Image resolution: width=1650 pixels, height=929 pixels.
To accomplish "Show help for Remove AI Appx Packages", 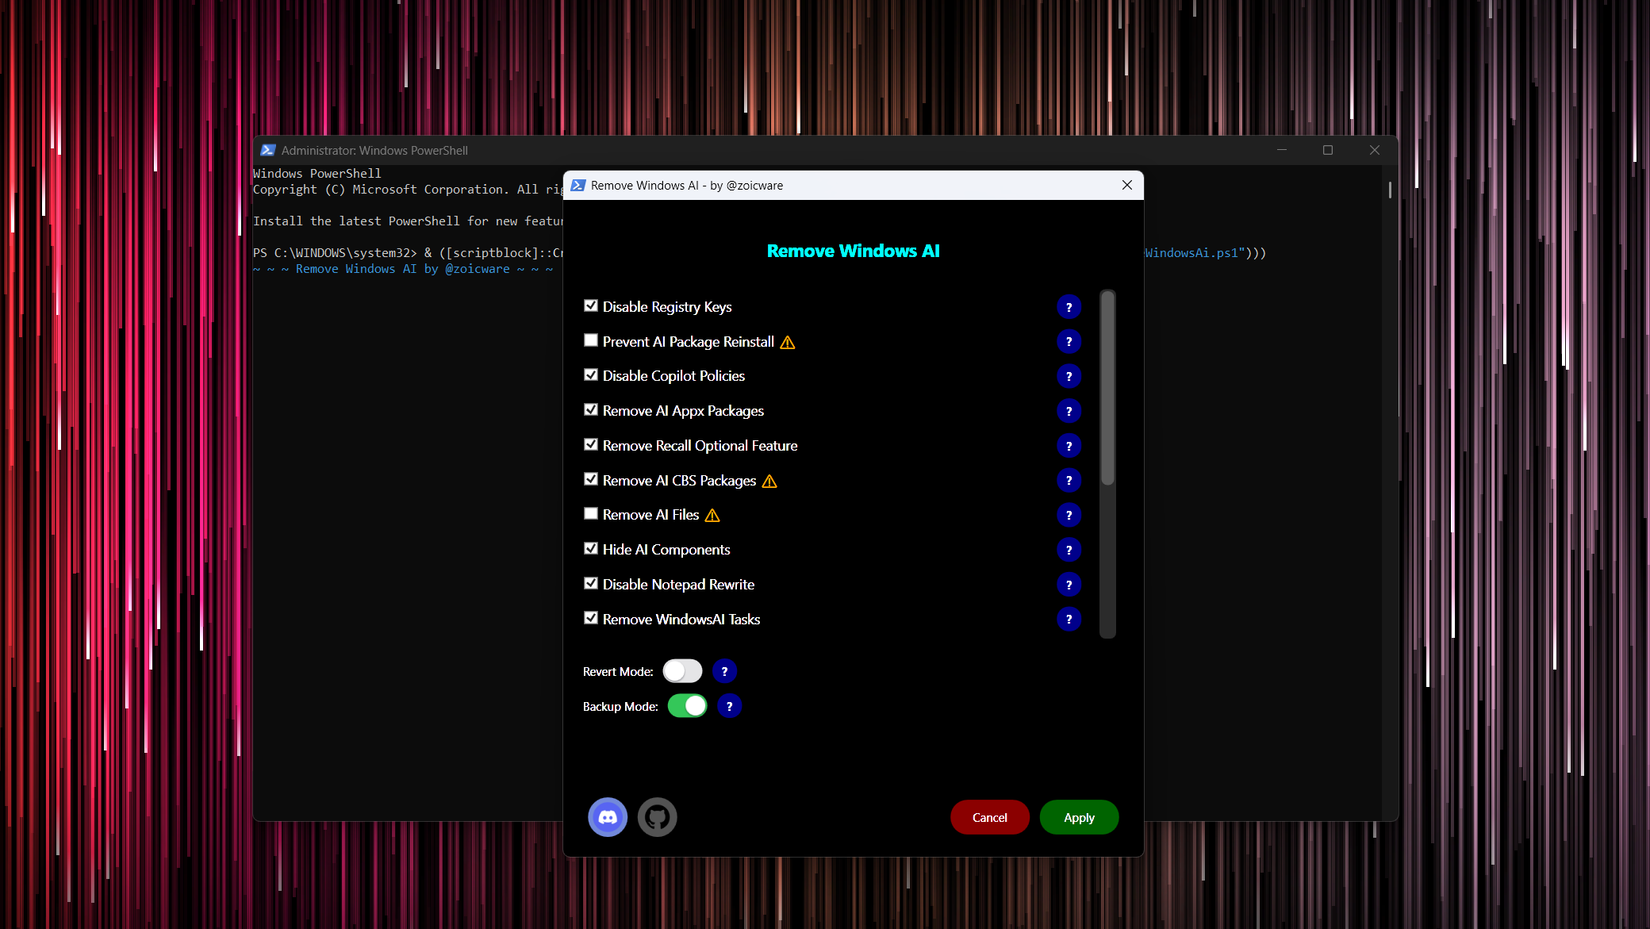I will [1069, 411].
